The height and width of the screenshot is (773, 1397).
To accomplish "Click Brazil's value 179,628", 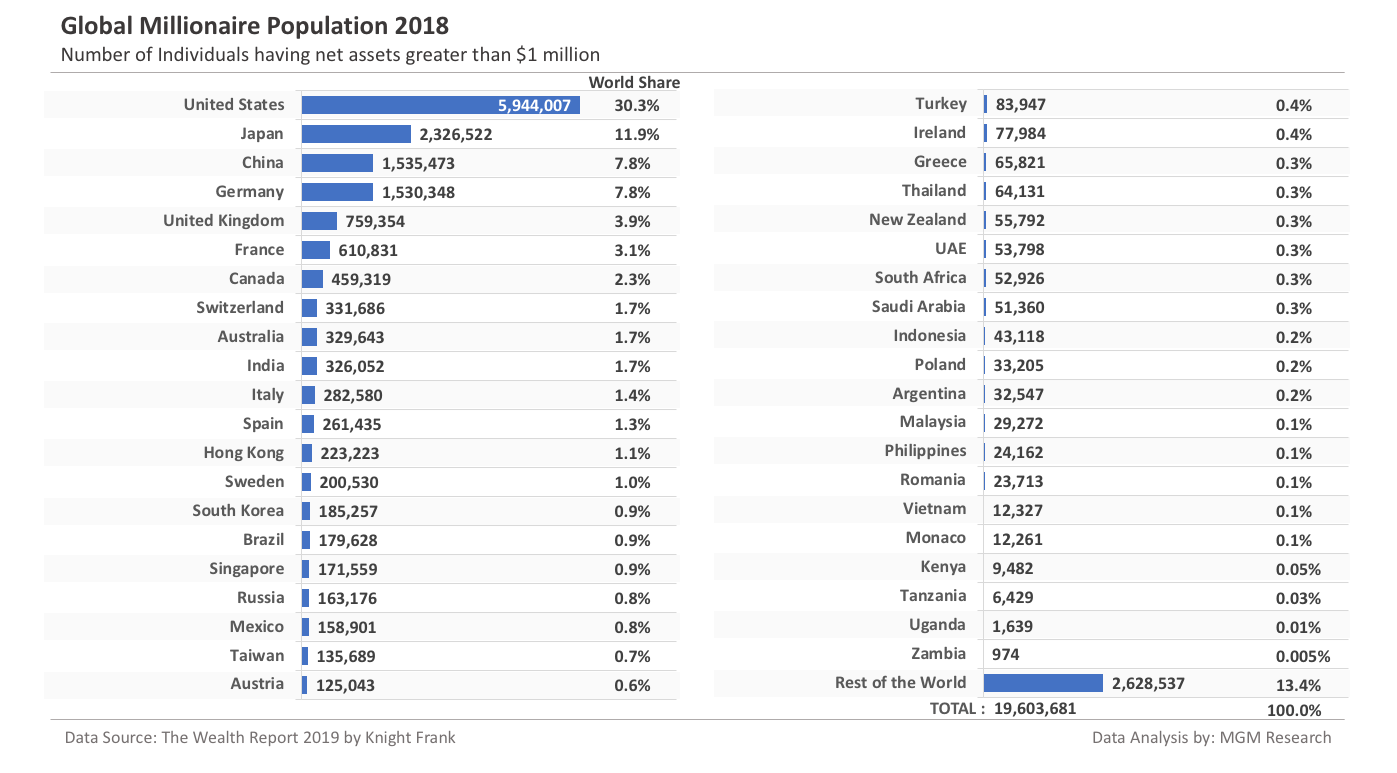I will 348,541.
